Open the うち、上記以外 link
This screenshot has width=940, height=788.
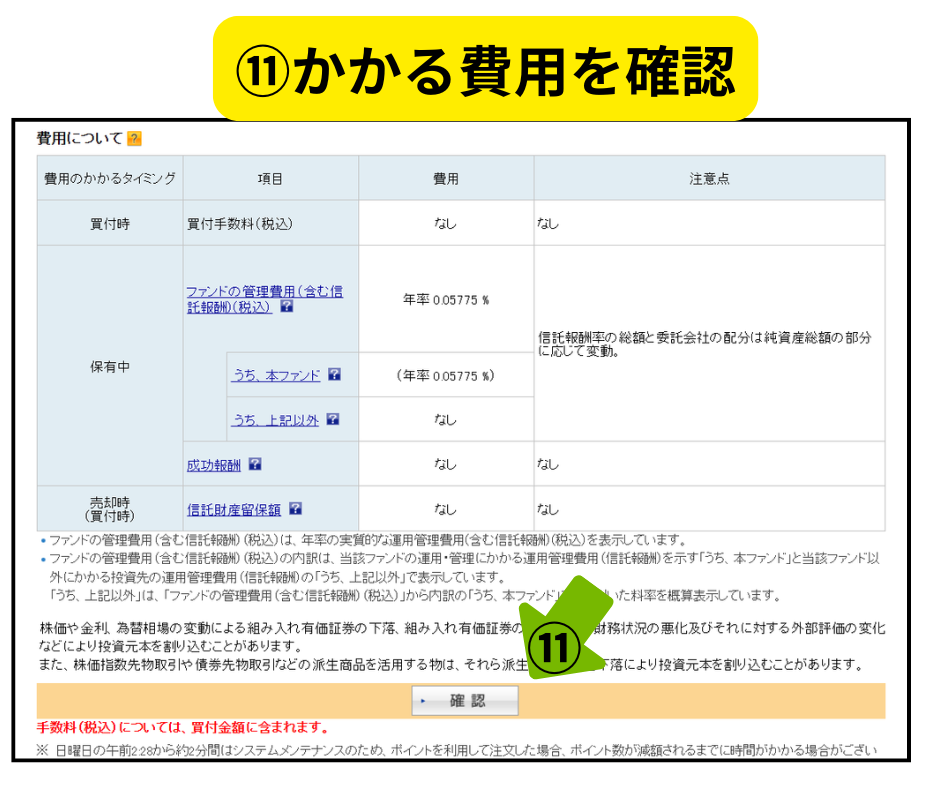276,420
